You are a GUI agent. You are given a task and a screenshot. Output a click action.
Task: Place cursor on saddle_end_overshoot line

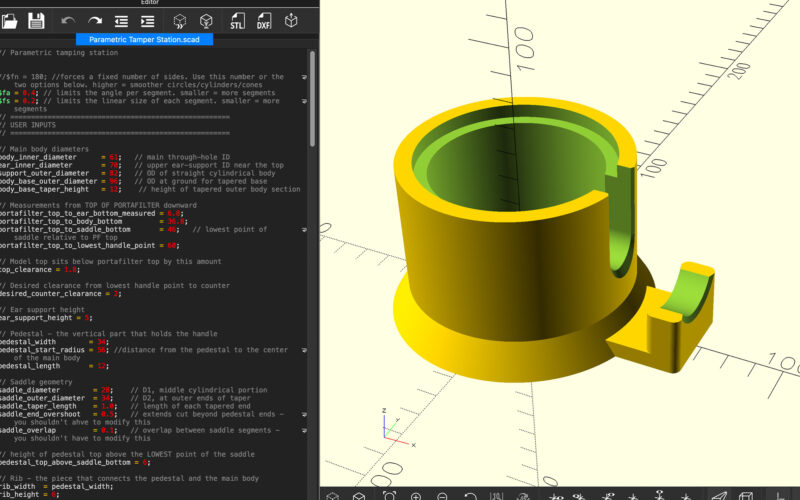(142, 414)
